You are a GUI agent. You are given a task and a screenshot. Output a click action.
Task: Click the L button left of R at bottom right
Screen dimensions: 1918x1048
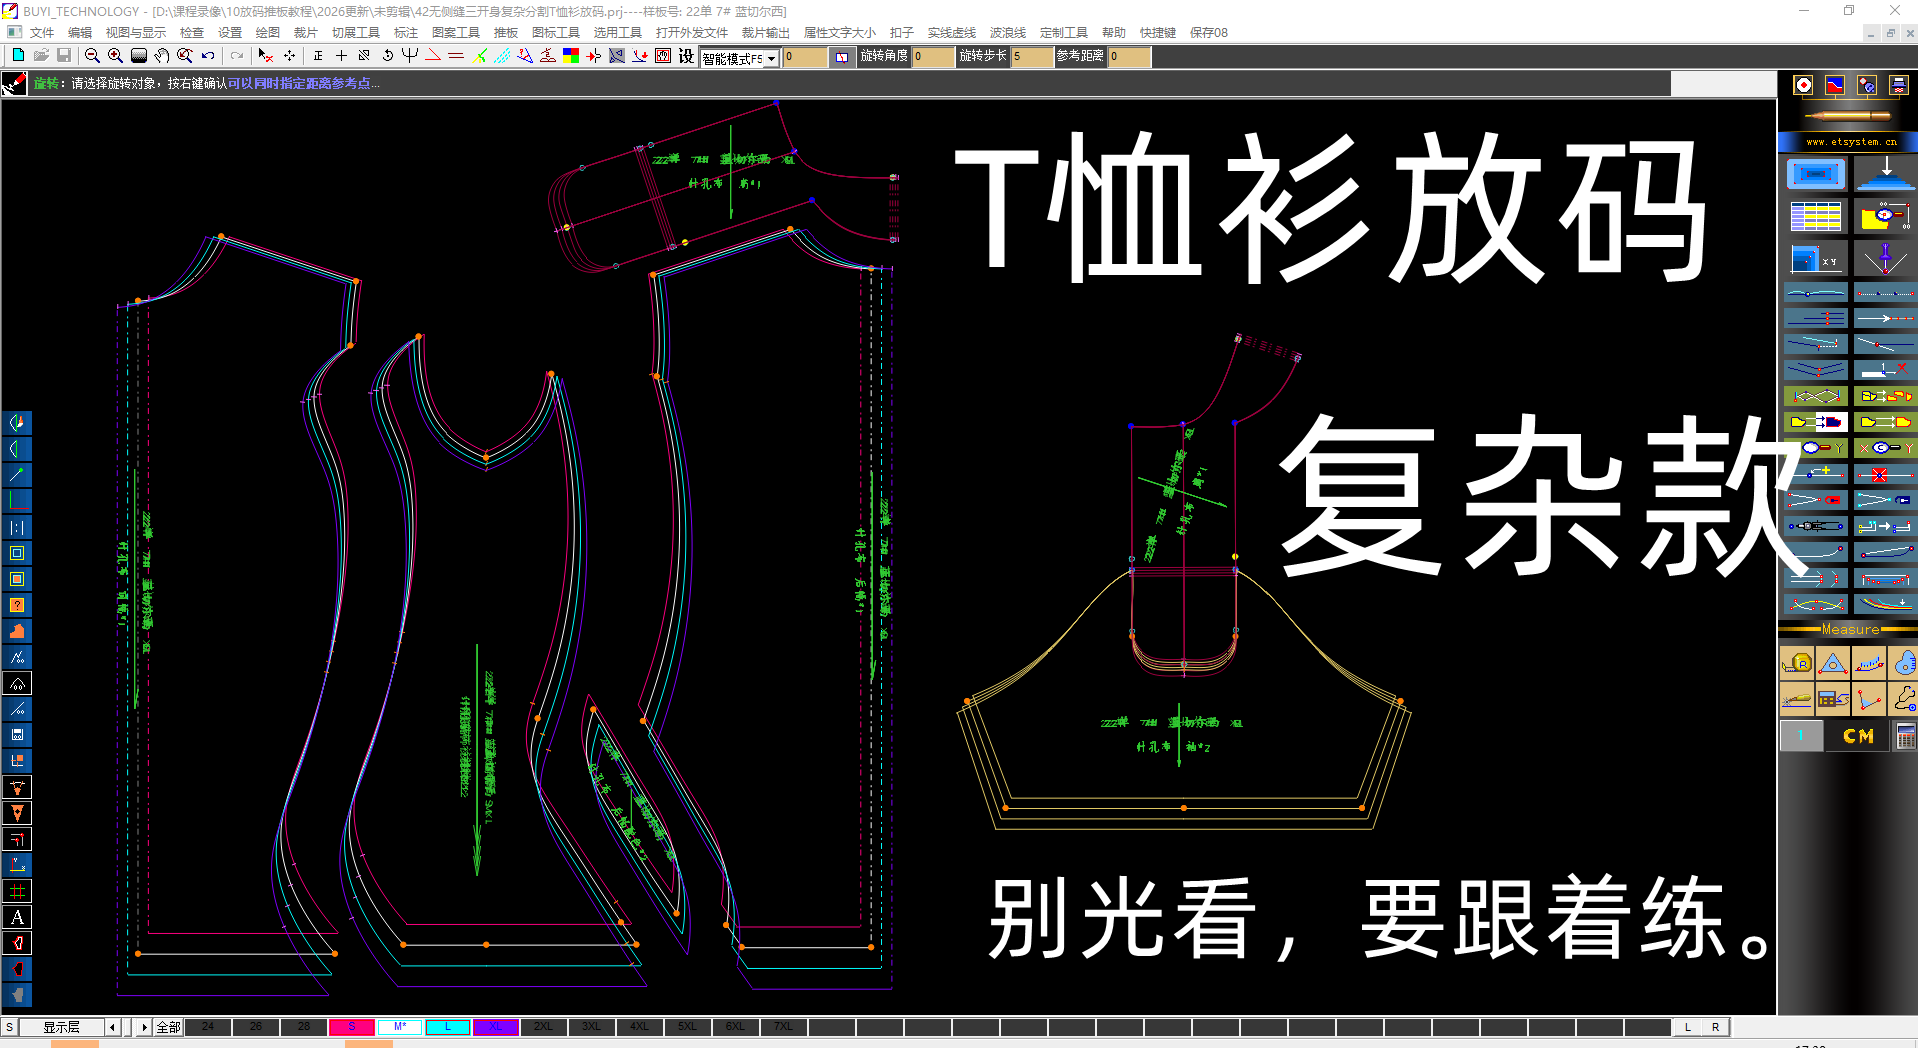(x=1688, y=1027)
